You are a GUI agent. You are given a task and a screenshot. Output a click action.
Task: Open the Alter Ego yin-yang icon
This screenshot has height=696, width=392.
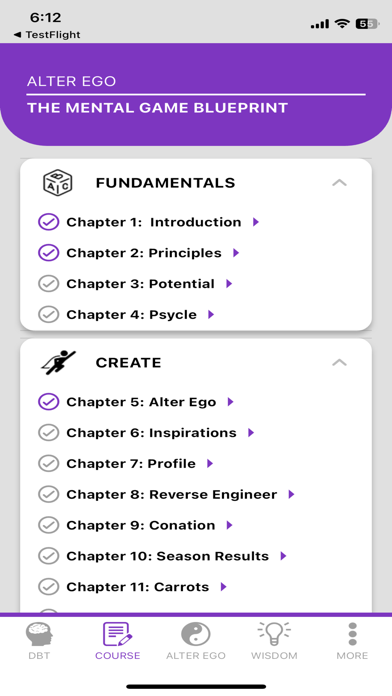coord(195,634)
